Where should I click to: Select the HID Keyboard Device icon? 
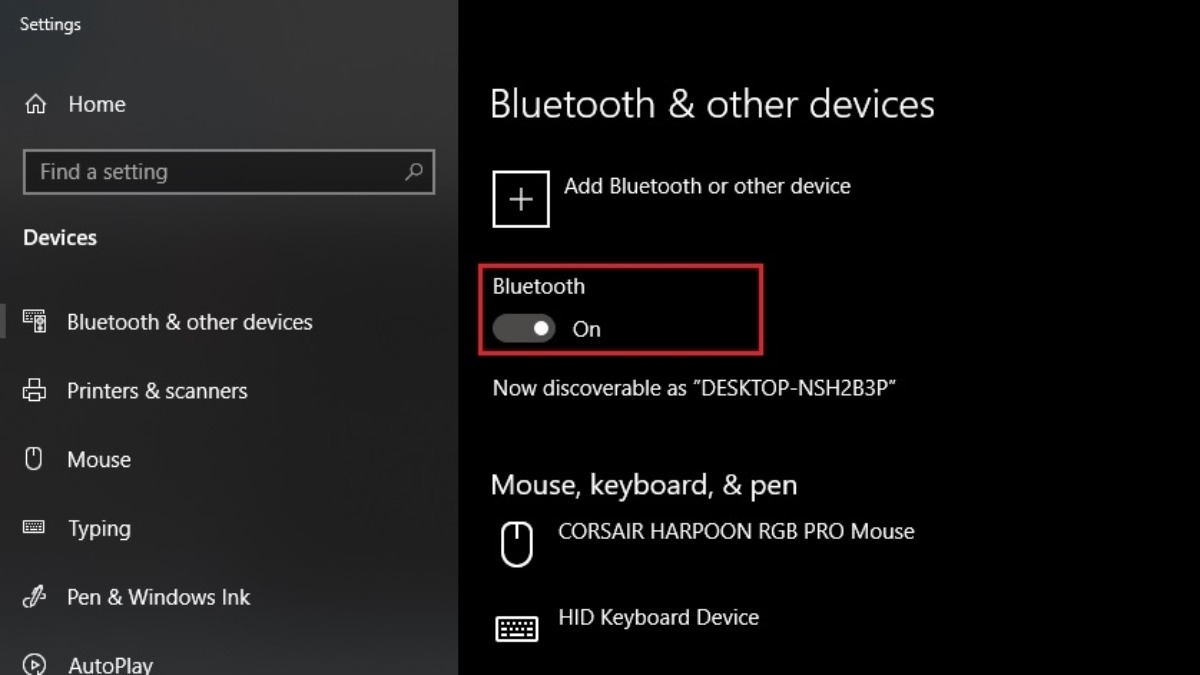tap(517, 628)
